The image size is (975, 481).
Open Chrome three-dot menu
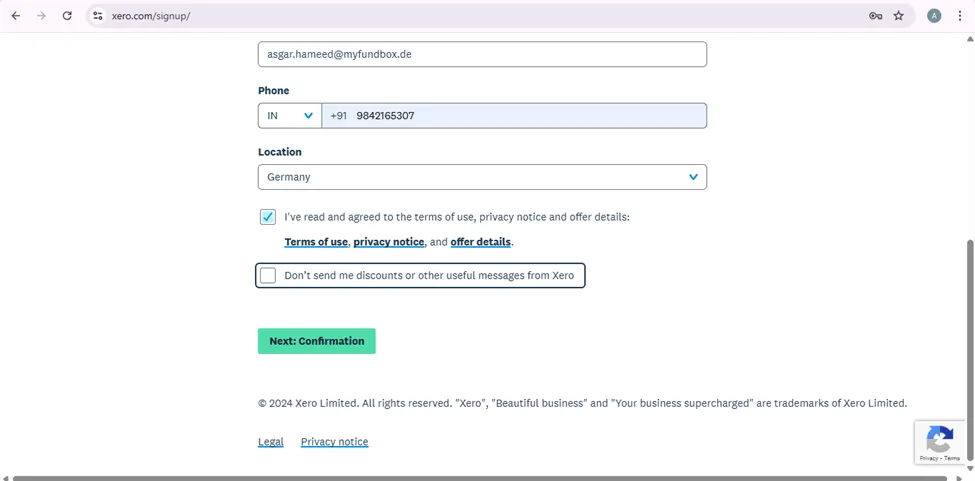[959, 16]
